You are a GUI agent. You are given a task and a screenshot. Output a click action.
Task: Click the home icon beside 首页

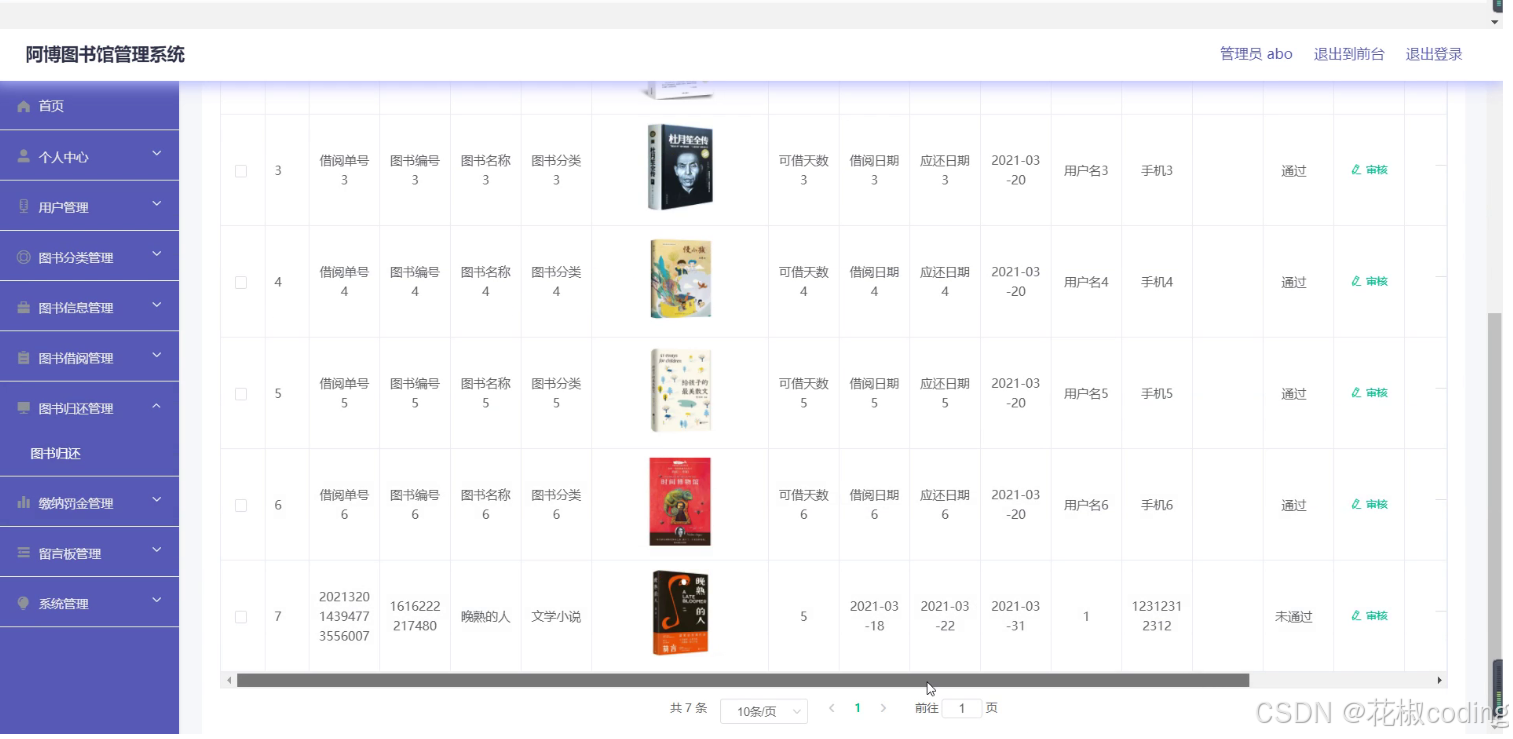pos(24,106)
